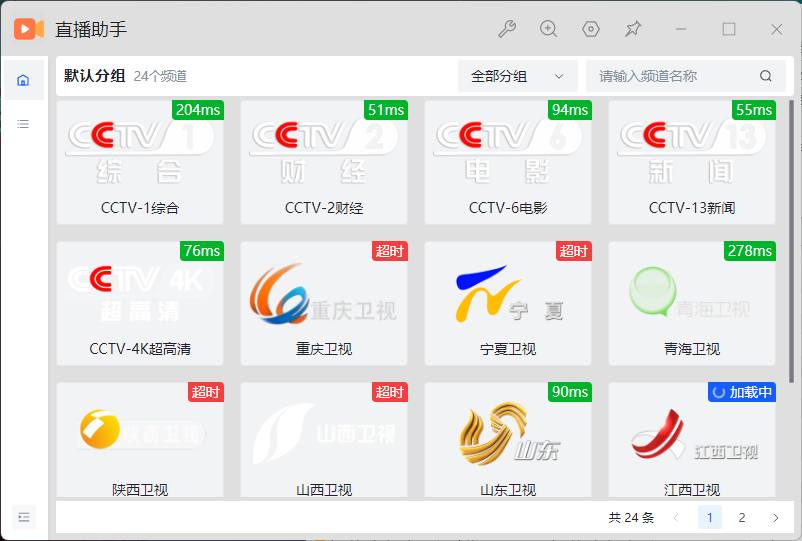Screen dimensions: 802x541
Task: Open the CCTV-2财经 channel card
Action: pos(324,162)
